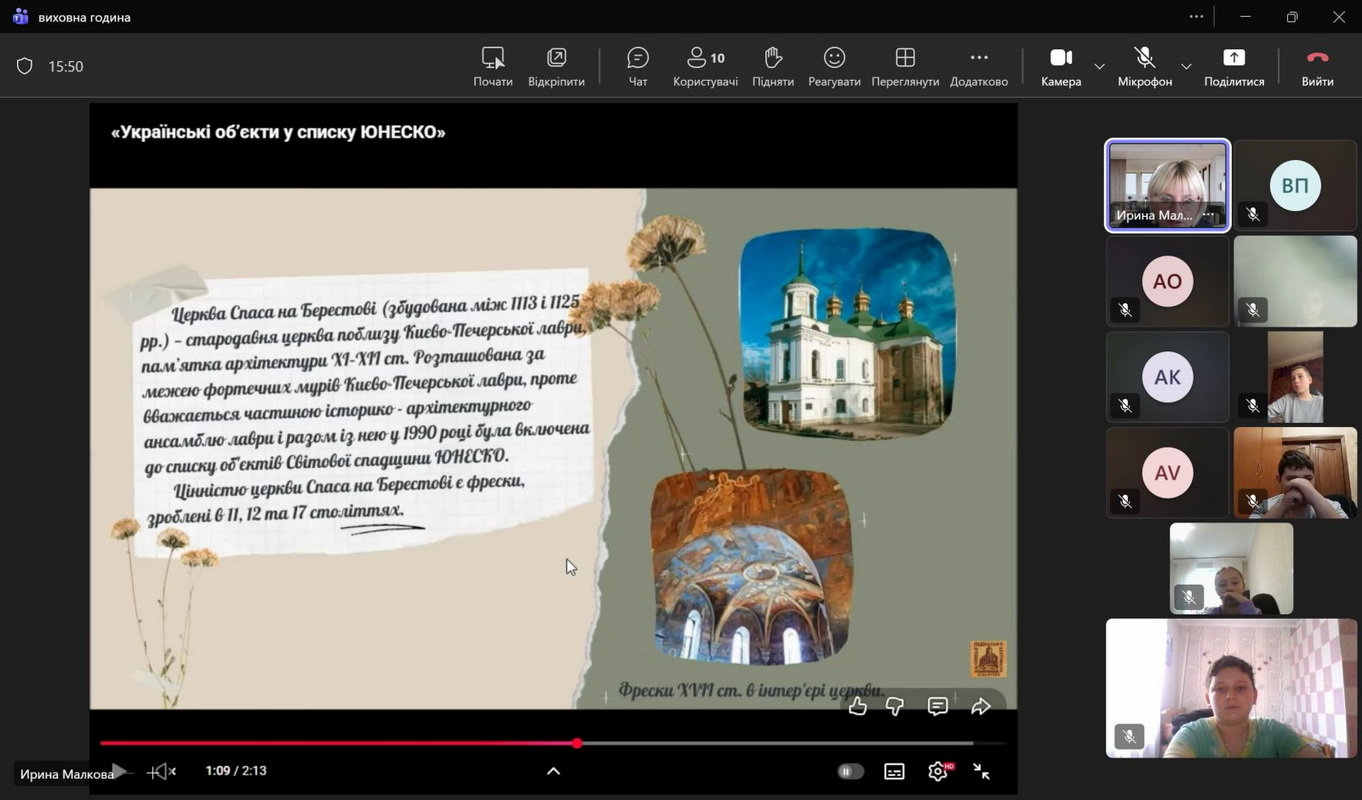The image size is (1362, 800).
Task: Click the video thumbs-up like button
Action: point(858,707)
